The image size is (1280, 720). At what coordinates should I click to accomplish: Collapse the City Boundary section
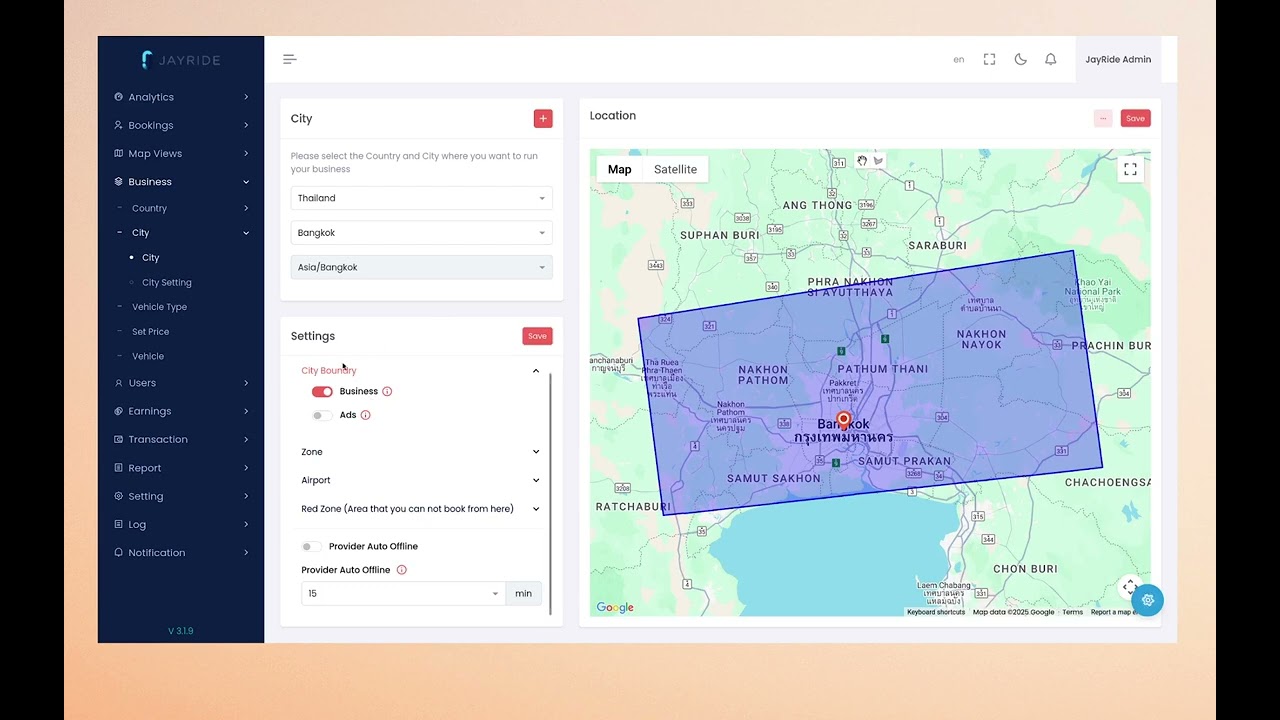pos(420,370)
